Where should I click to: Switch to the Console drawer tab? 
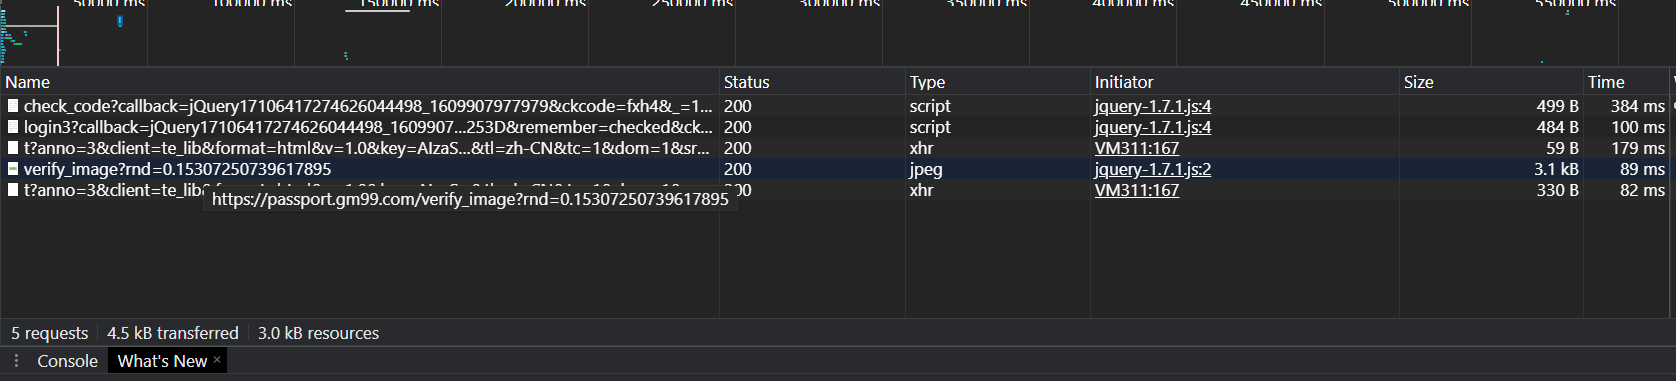(x=67, y=361)
